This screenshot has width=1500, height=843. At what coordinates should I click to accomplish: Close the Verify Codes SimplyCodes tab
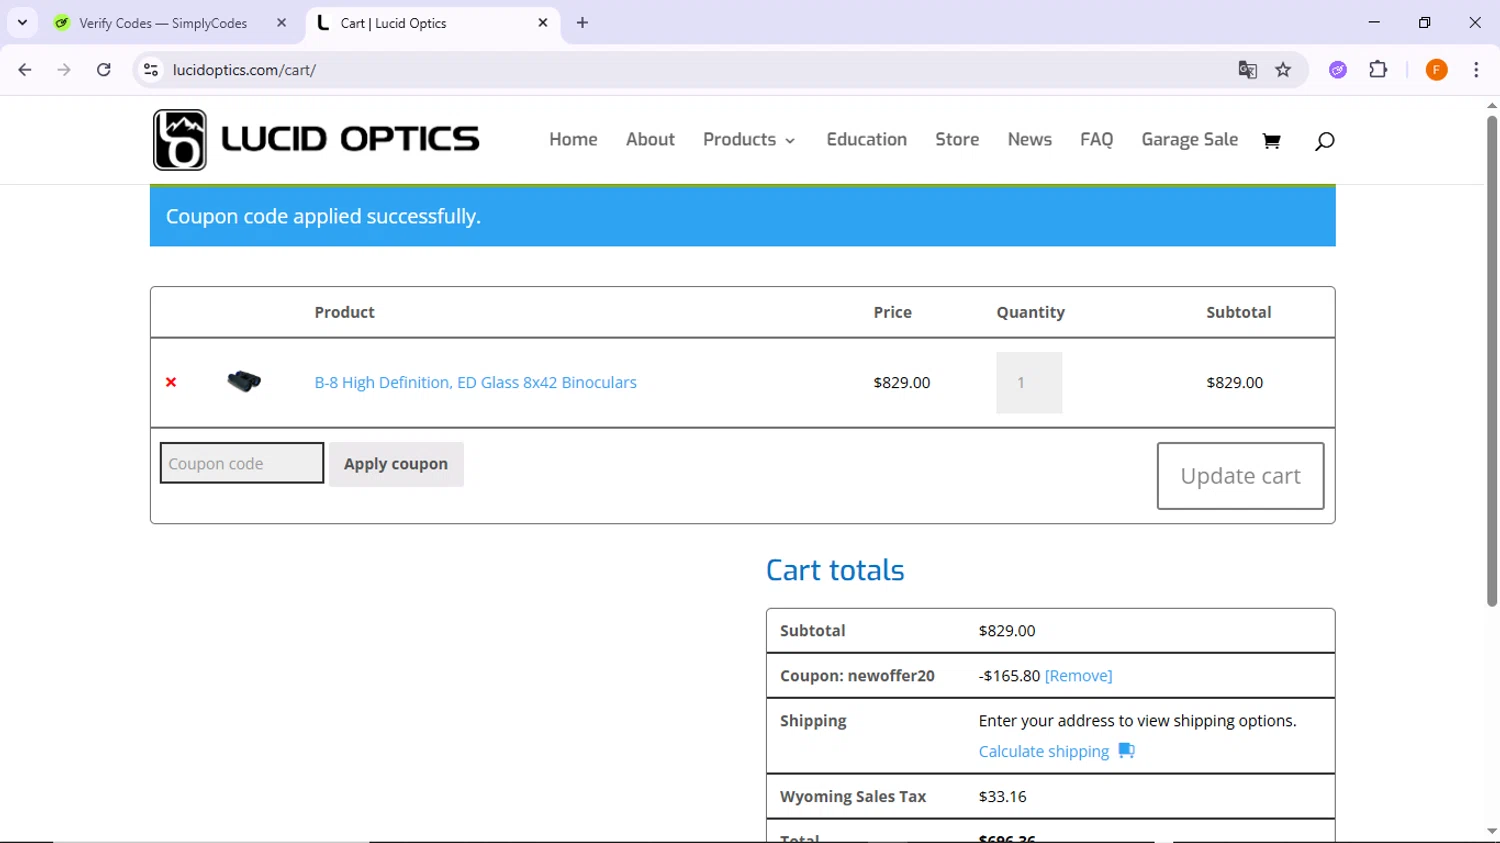282,23
